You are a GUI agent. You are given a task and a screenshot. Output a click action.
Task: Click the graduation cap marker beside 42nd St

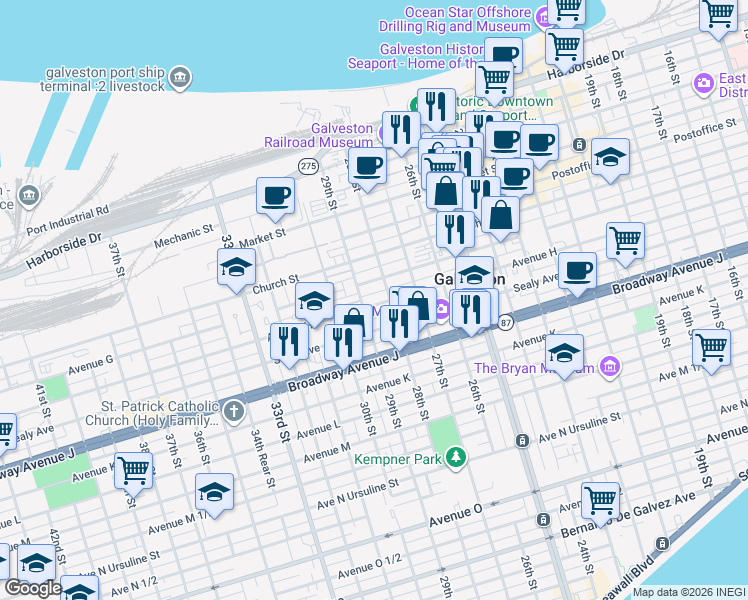coord(36,566)
